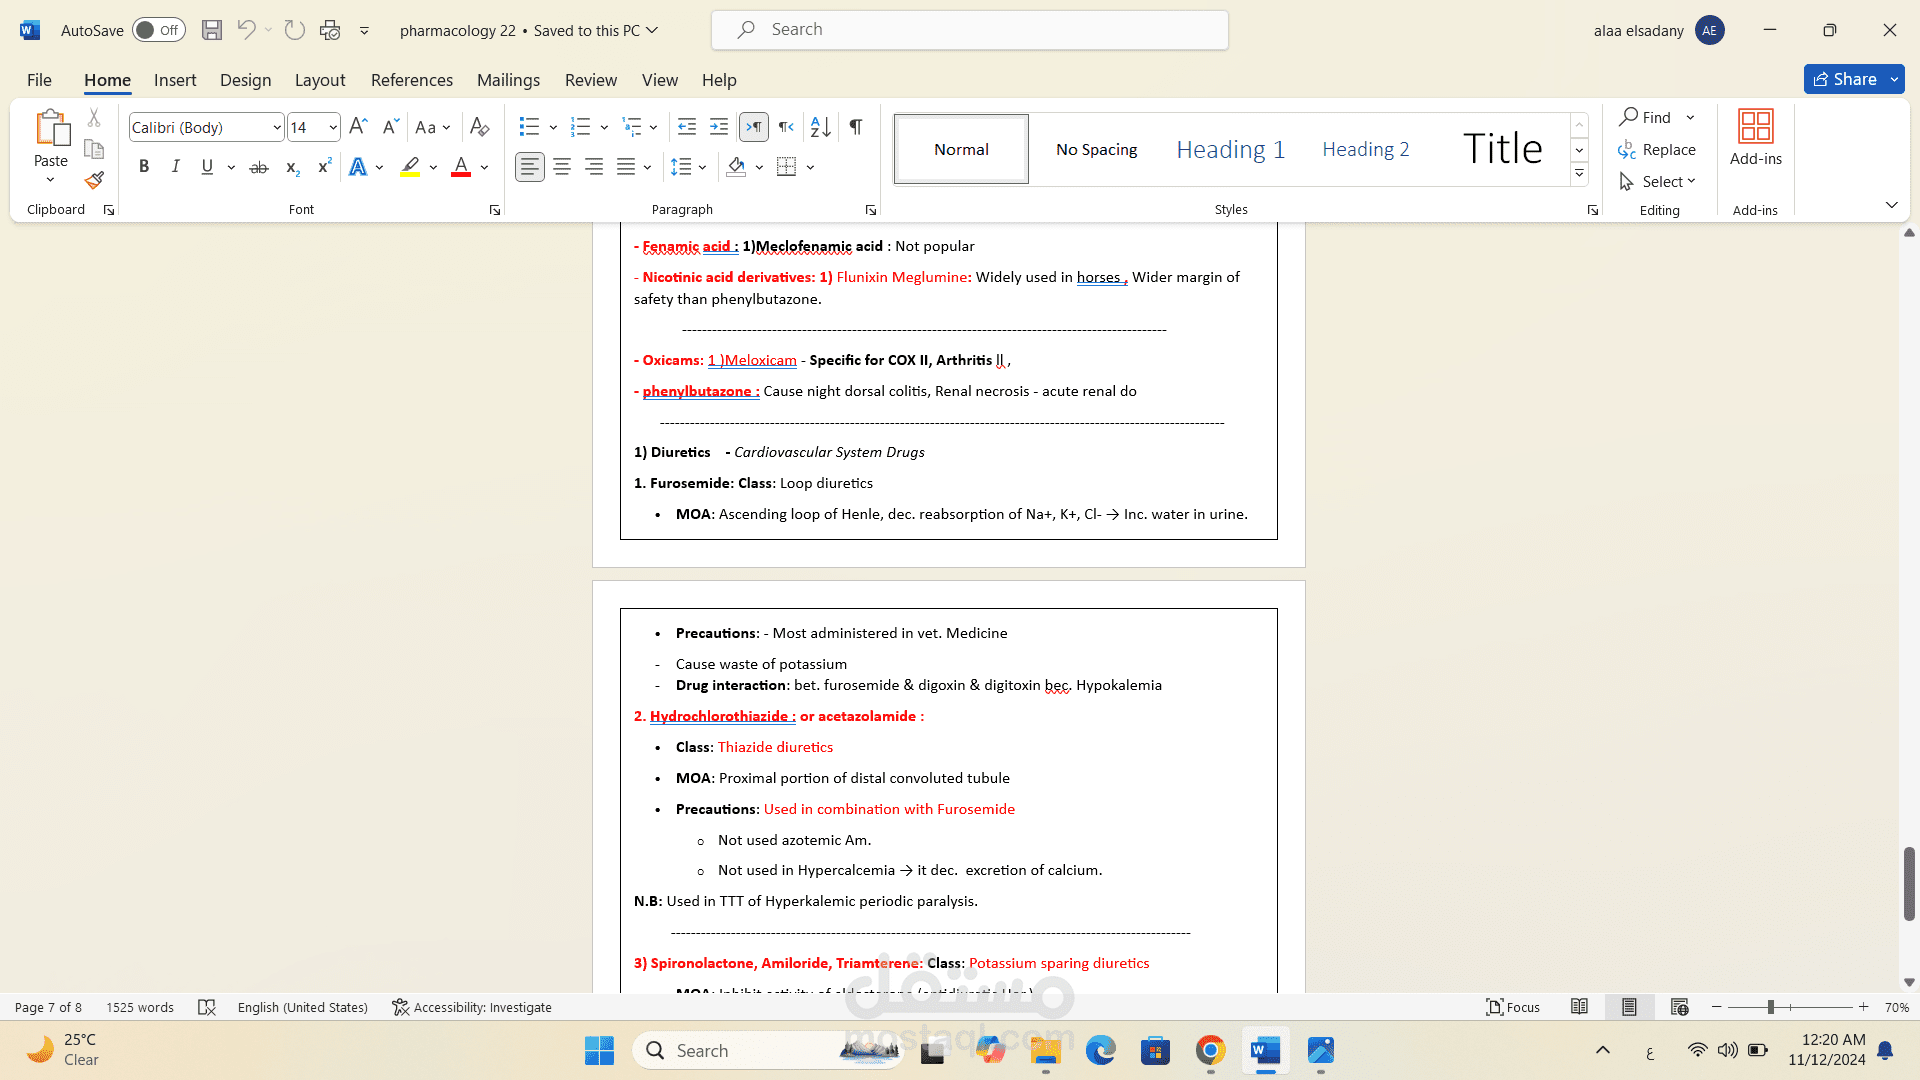Clear all formatting icon
Viewport: 1920px width, 1080px height.
pos(479,127)
